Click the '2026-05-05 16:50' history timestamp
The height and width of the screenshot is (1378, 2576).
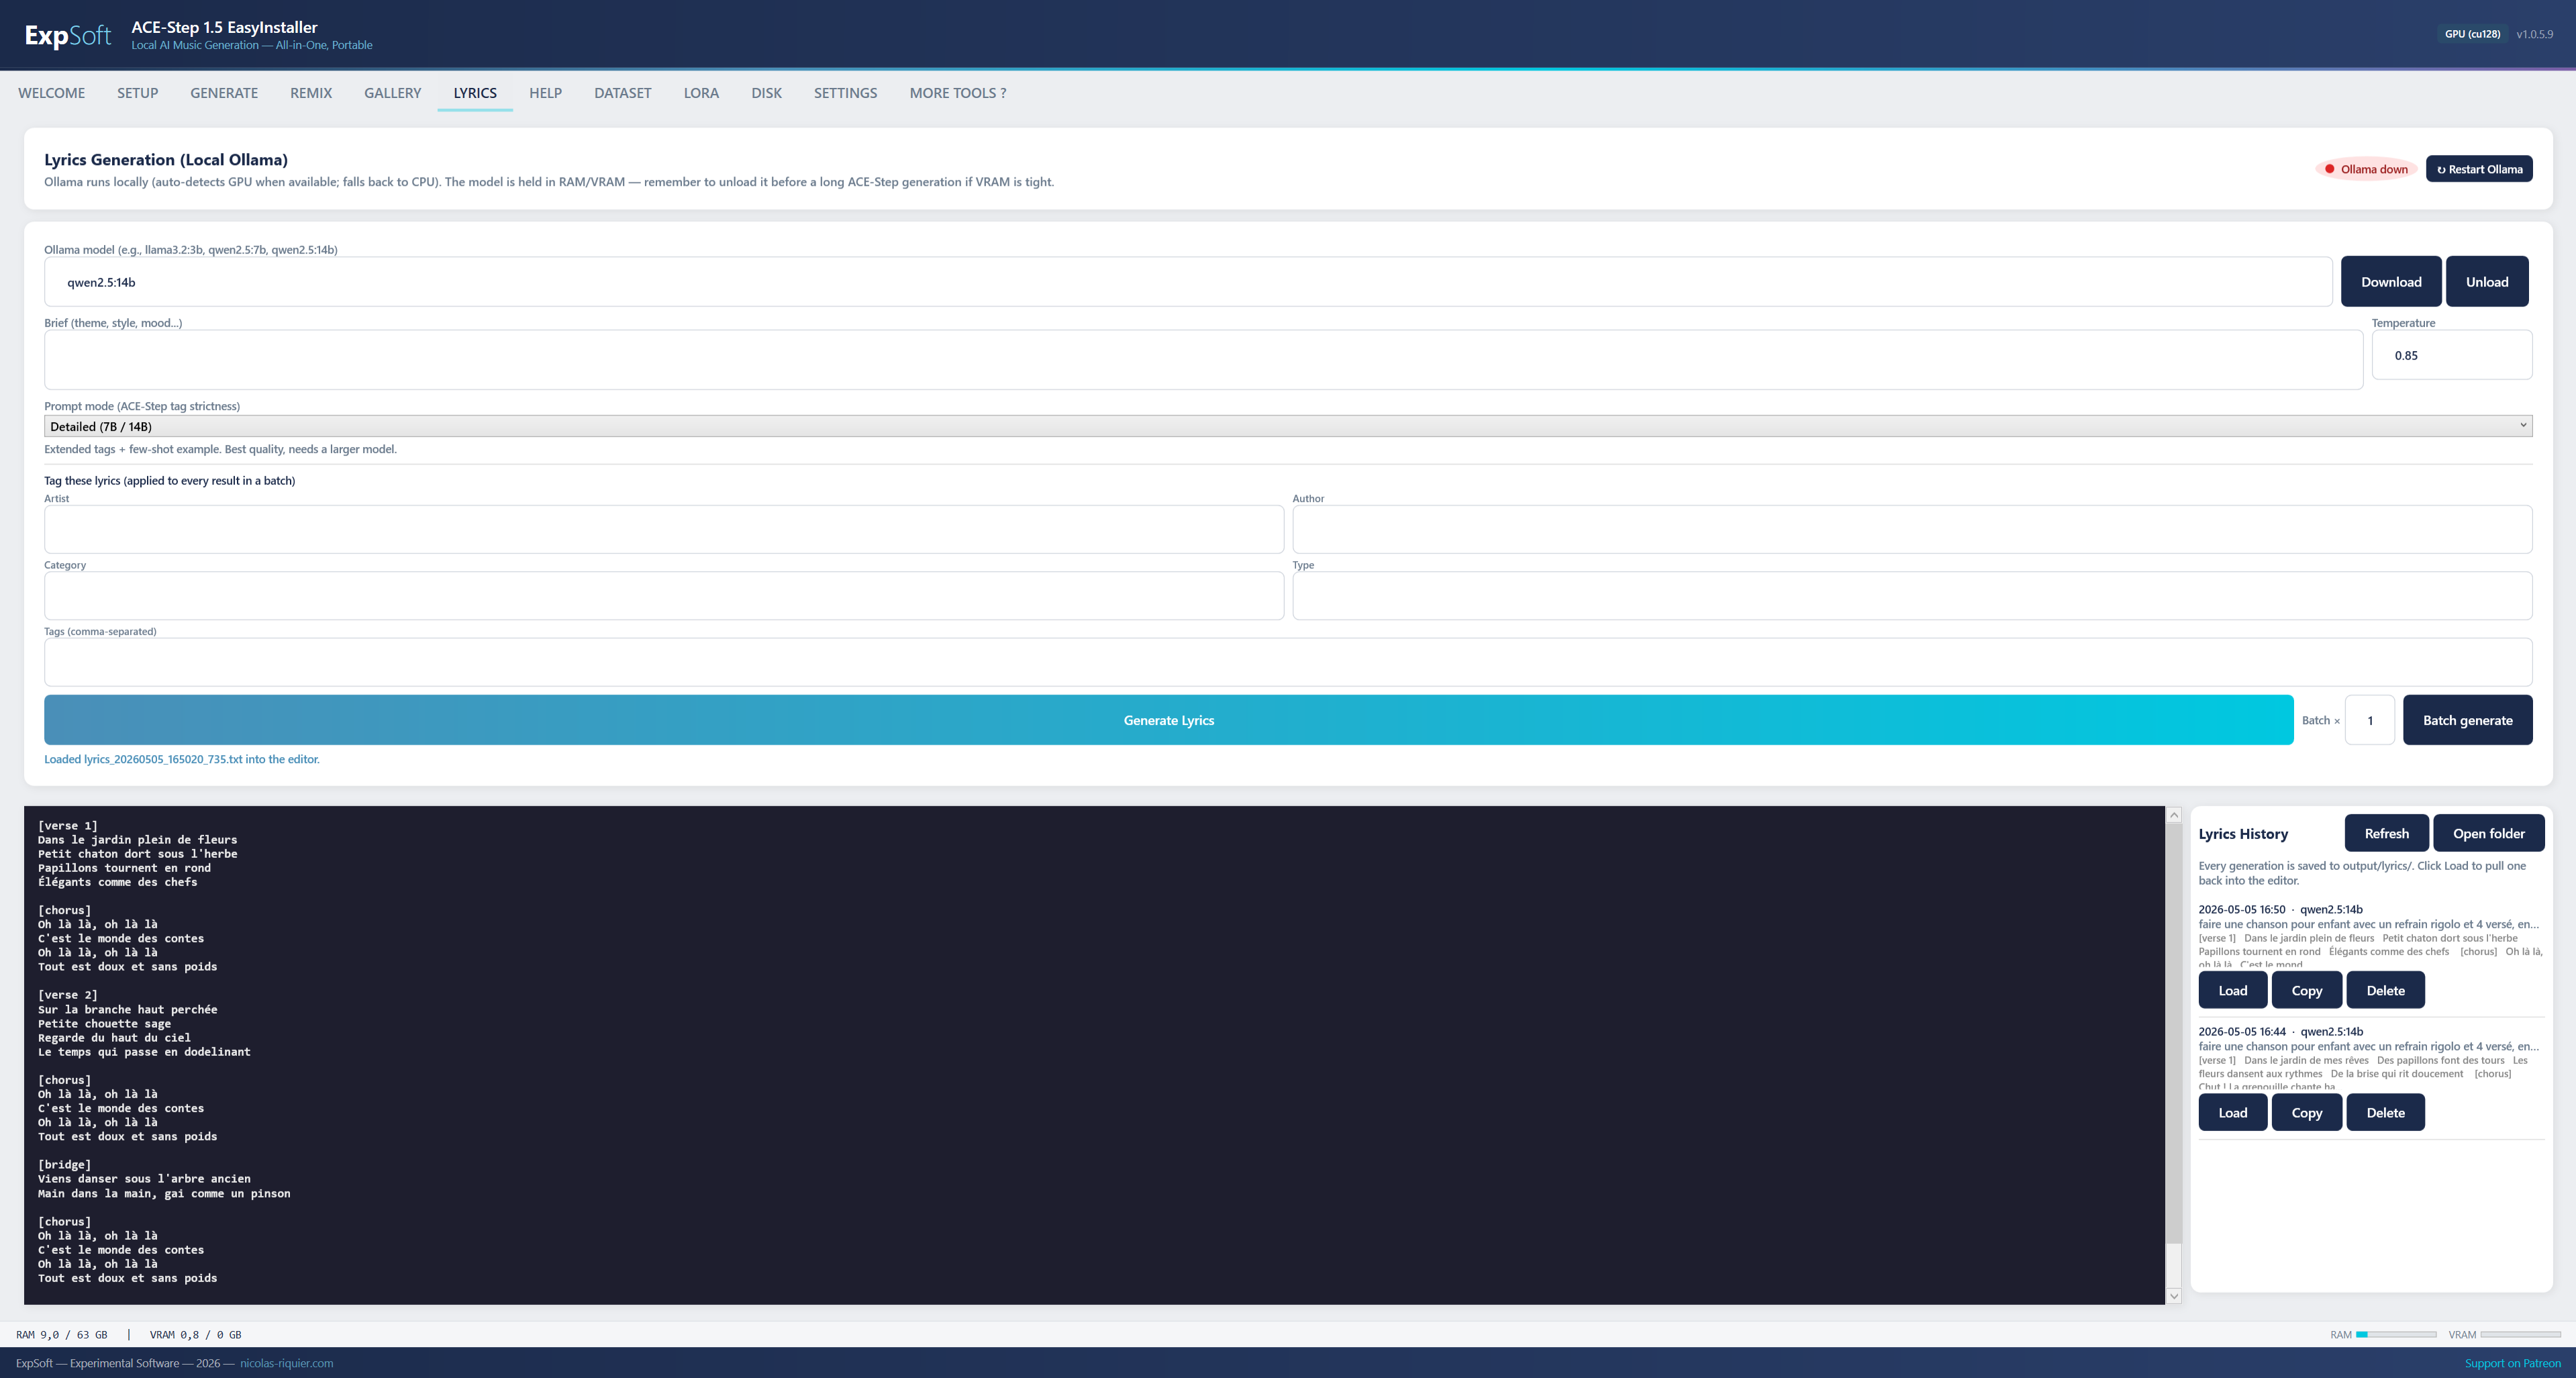[x=2241, y=909]
